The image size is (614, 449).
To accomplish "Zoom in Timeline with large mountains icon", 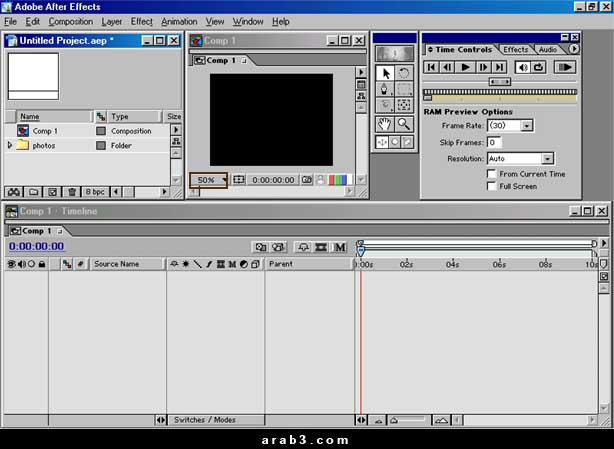I will (x=441, y=420).
